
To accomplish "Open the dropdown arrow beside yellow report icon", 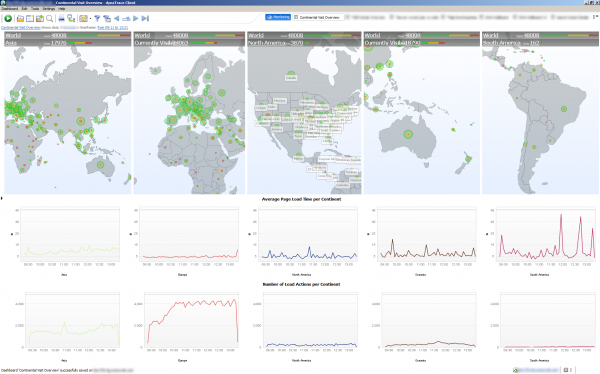I will [90, 18].
